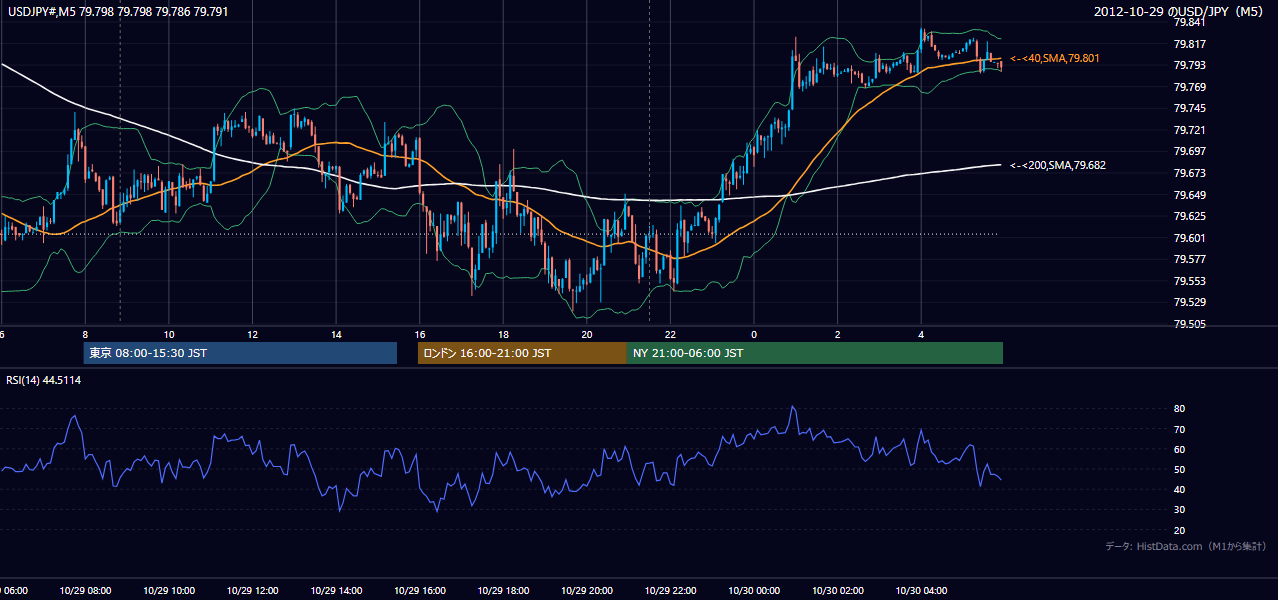Click price axis label 79.817
1278x600 pixels.
[x=1188, y=44]
